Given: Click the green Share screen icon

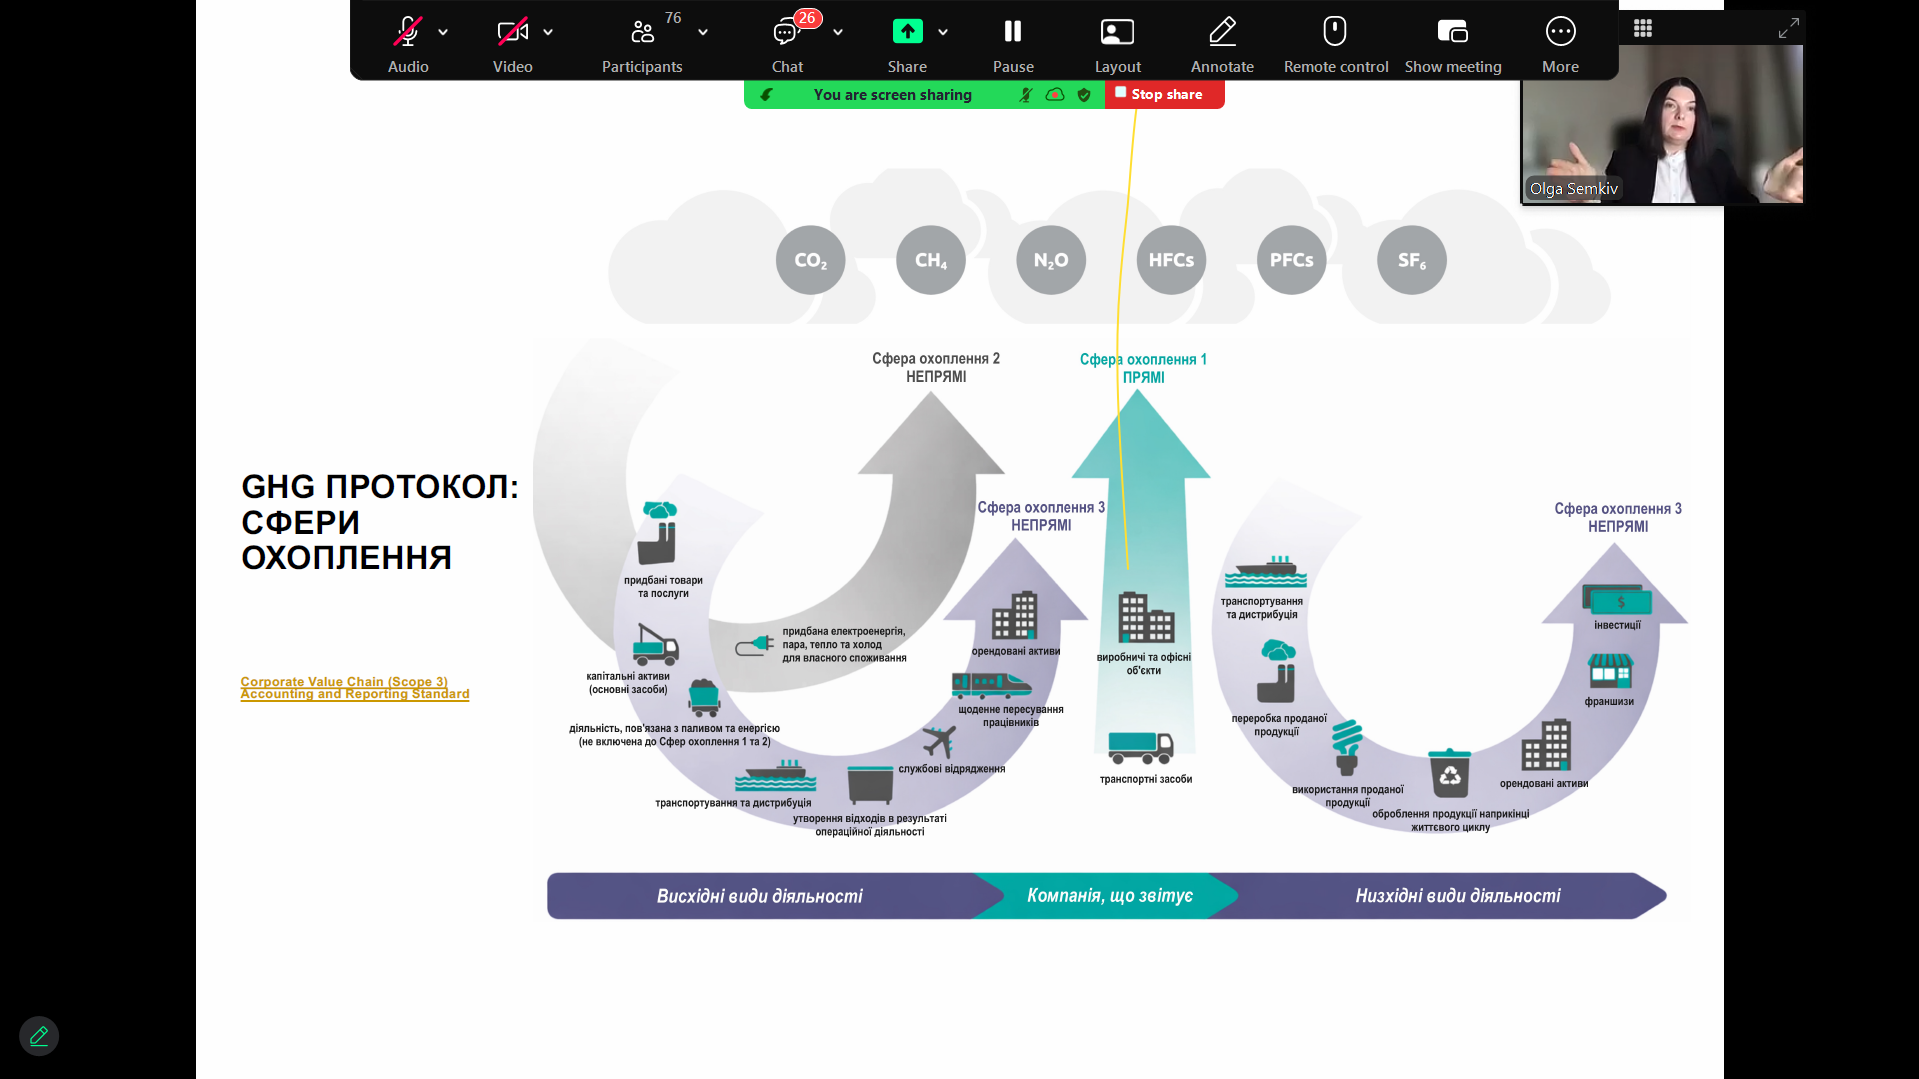Looking at the screenshot, I should 907,32.
